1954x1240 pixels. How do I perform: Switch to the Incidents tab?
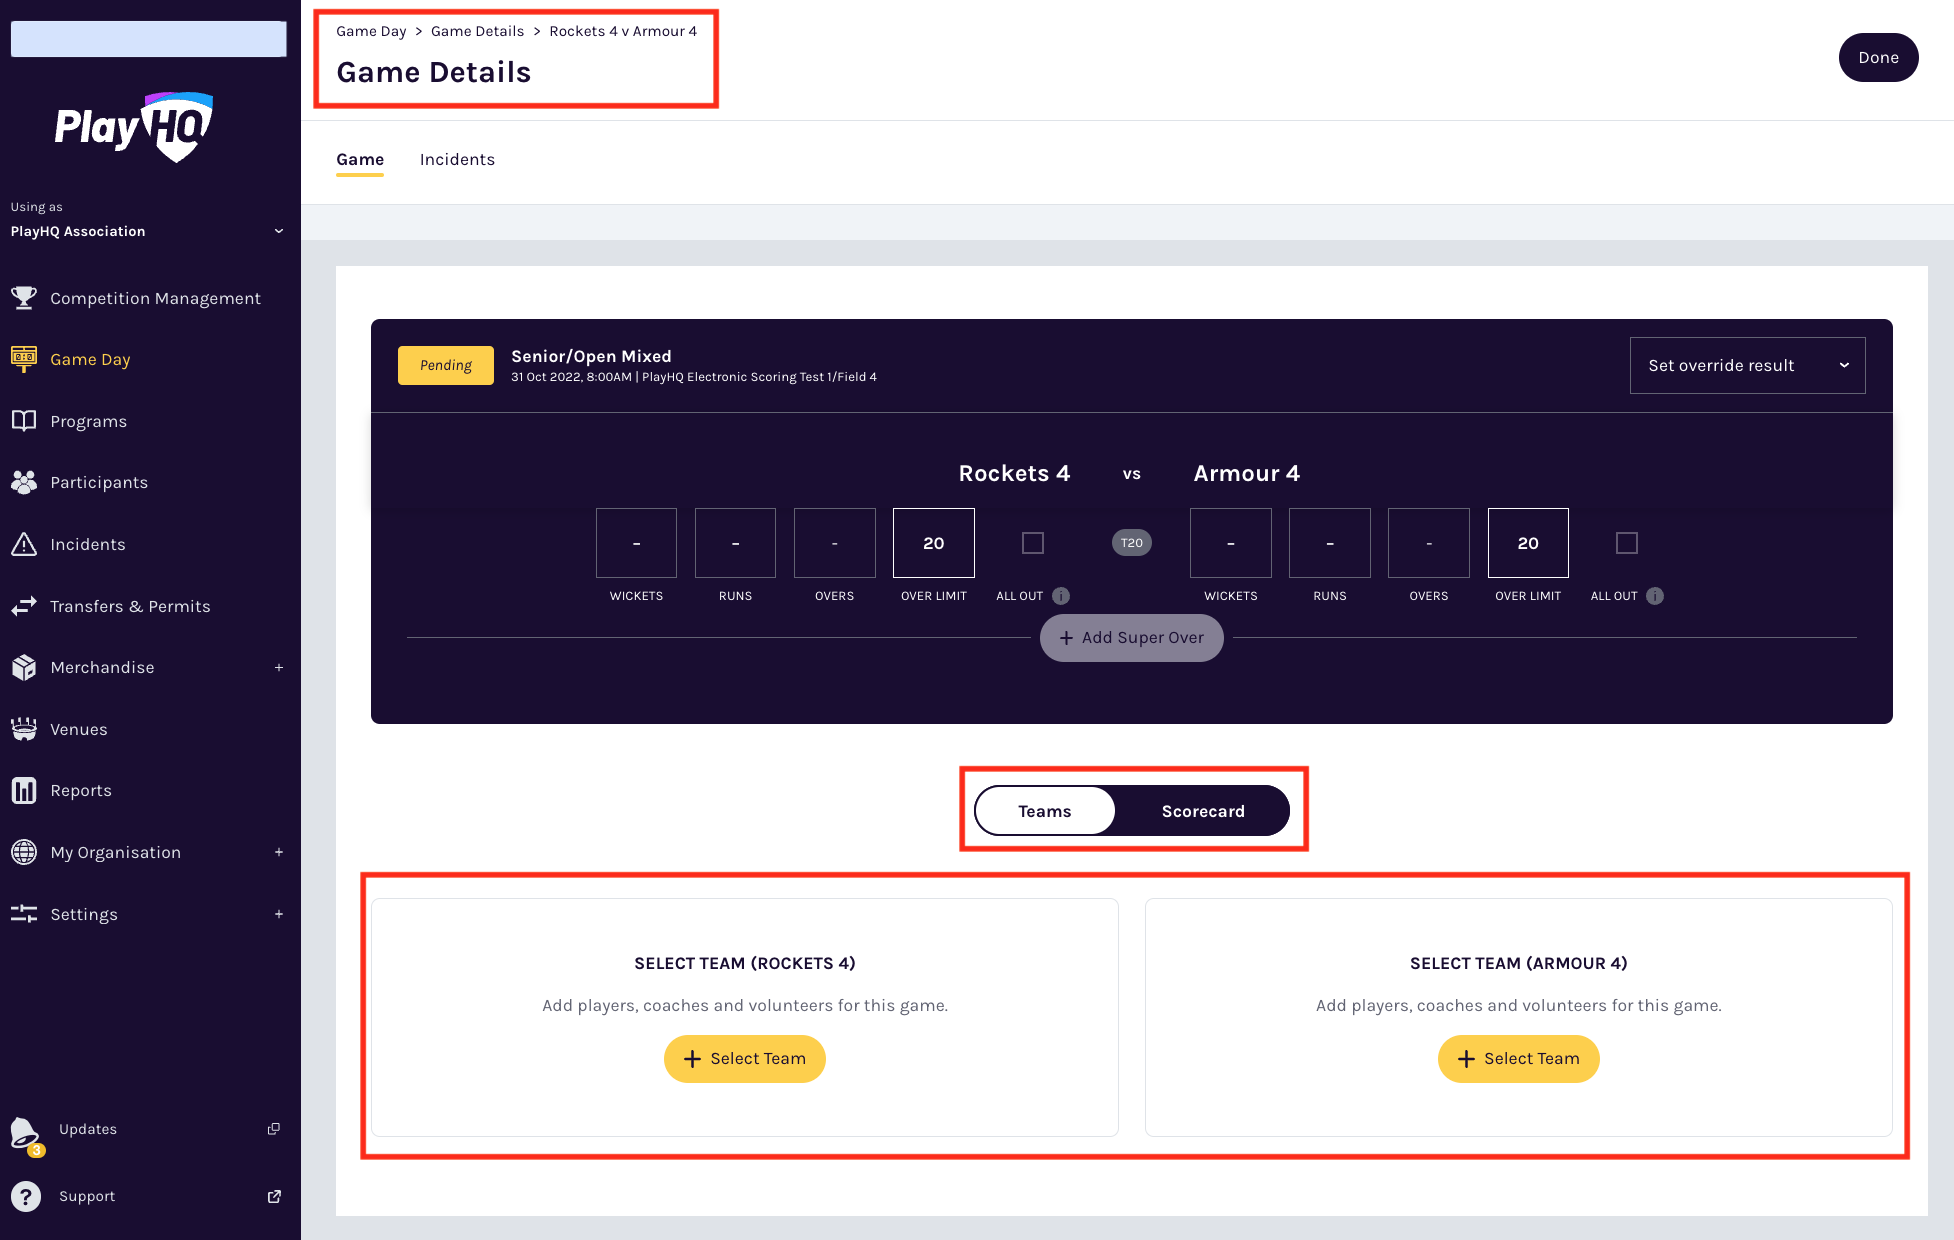pos(457,160)
